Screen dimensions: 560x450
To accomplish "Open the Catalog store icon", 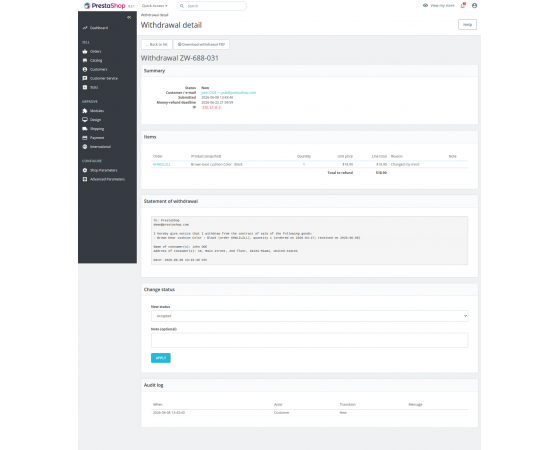I will (x=85, y=60).
